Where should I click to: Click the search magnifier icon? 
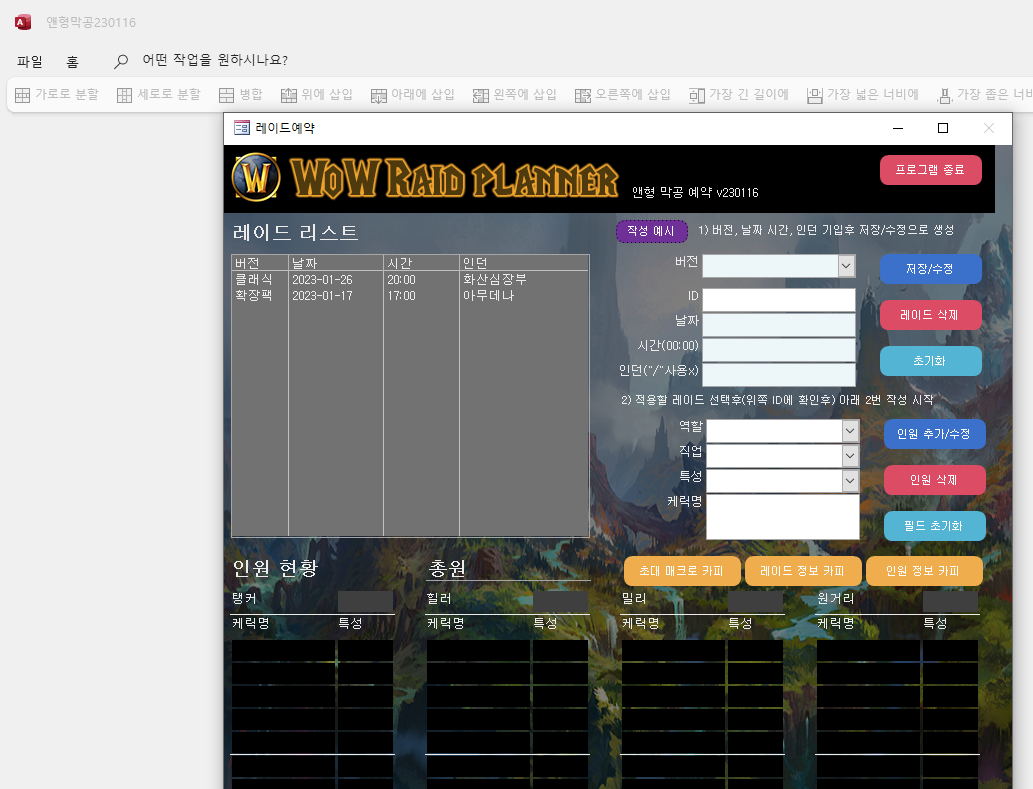pyautogui.click(x=121, y=61)
